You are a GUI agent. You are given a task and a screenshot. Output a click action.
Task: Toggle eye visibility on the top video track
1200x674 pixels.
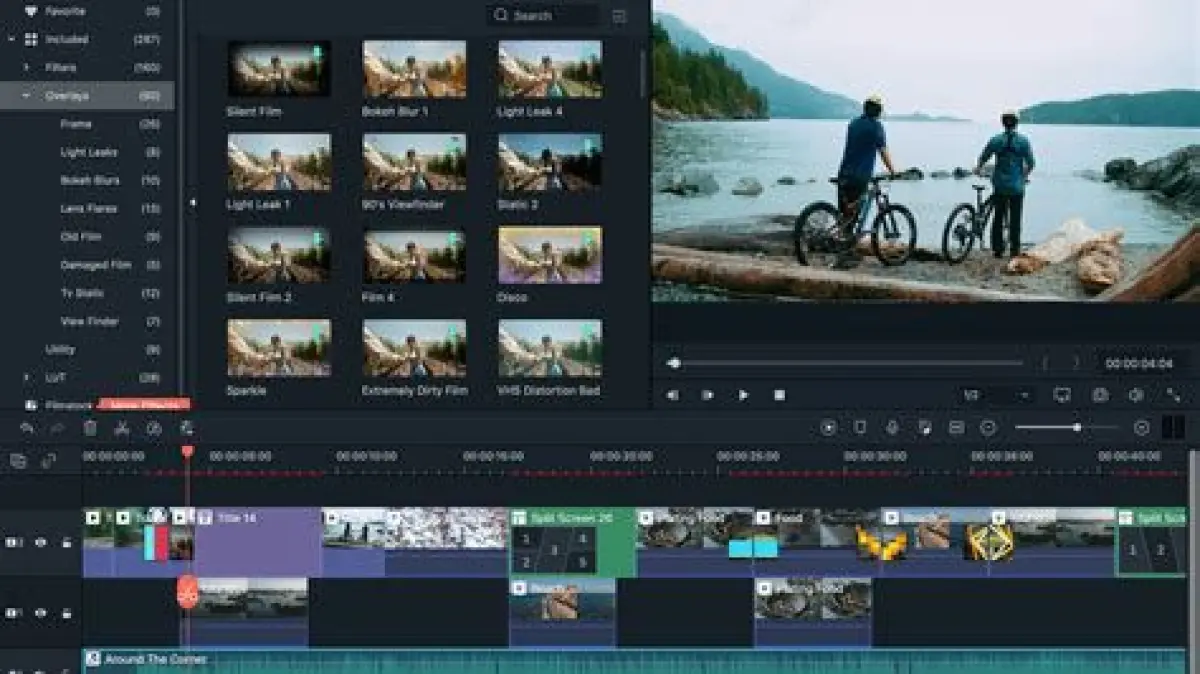(x=41, y=542)
